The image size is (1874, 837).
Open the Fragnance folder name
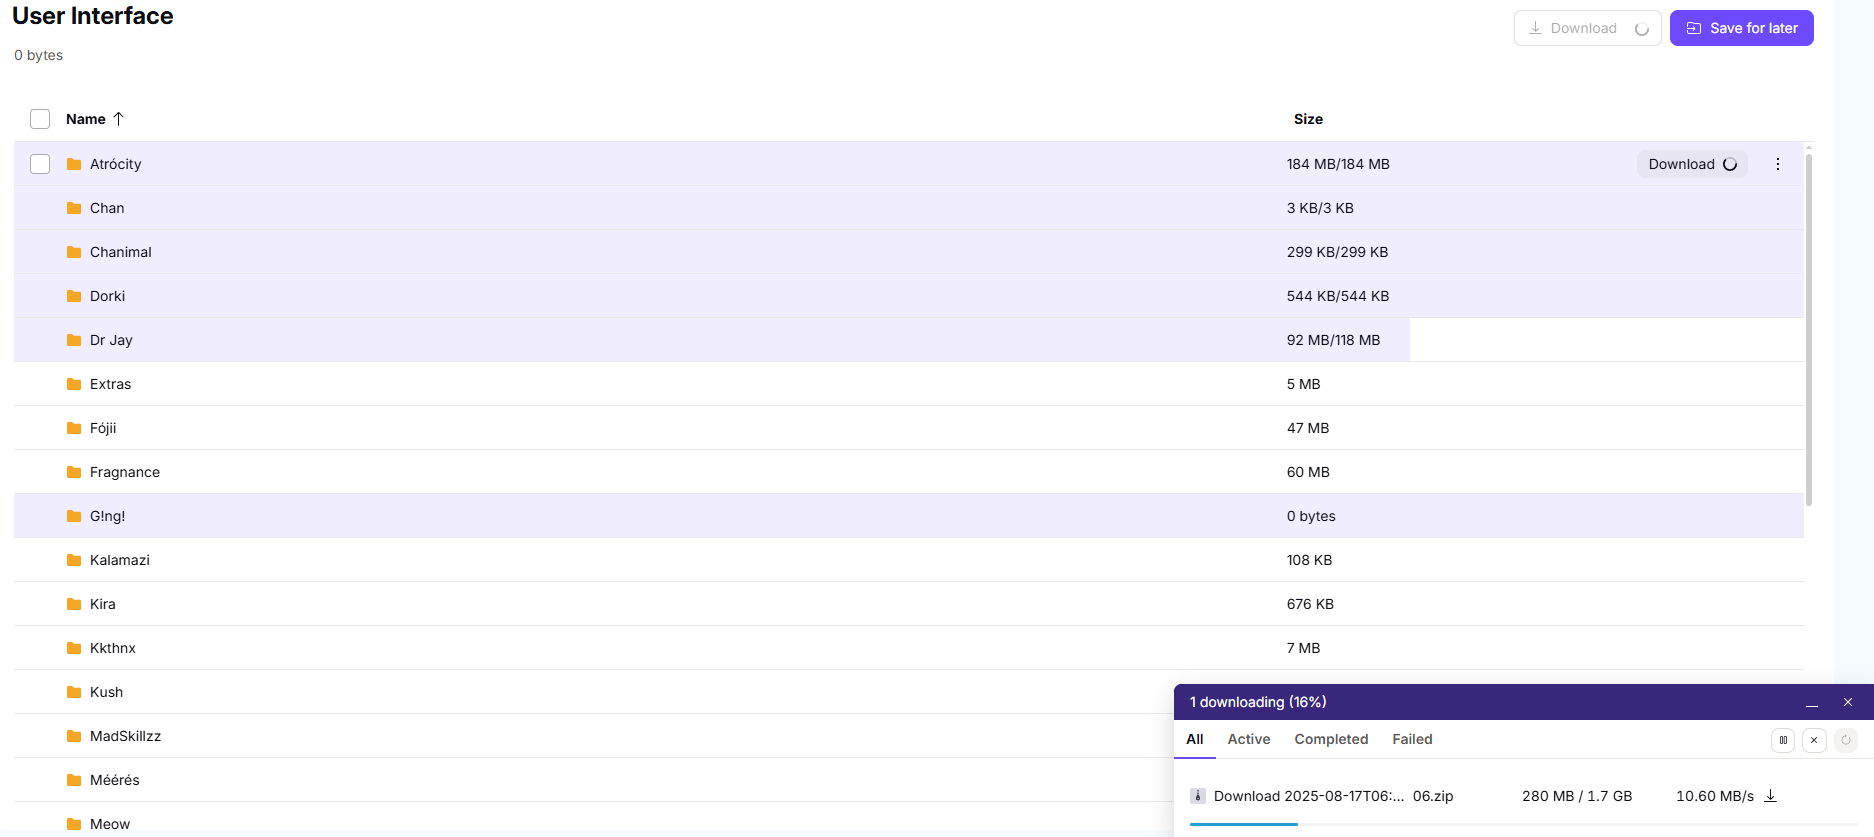click(125, 472)
